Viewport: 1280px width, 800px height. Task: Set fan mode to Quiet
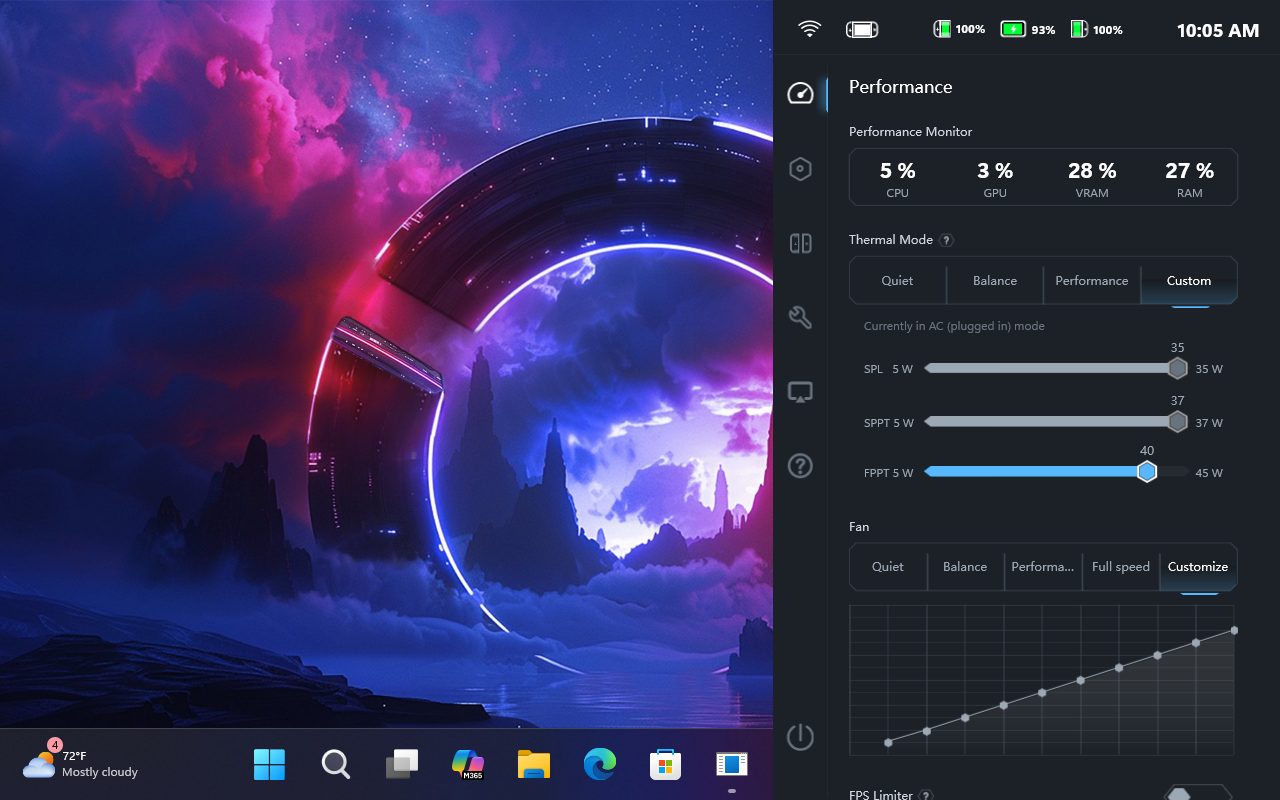click(887, 567)
